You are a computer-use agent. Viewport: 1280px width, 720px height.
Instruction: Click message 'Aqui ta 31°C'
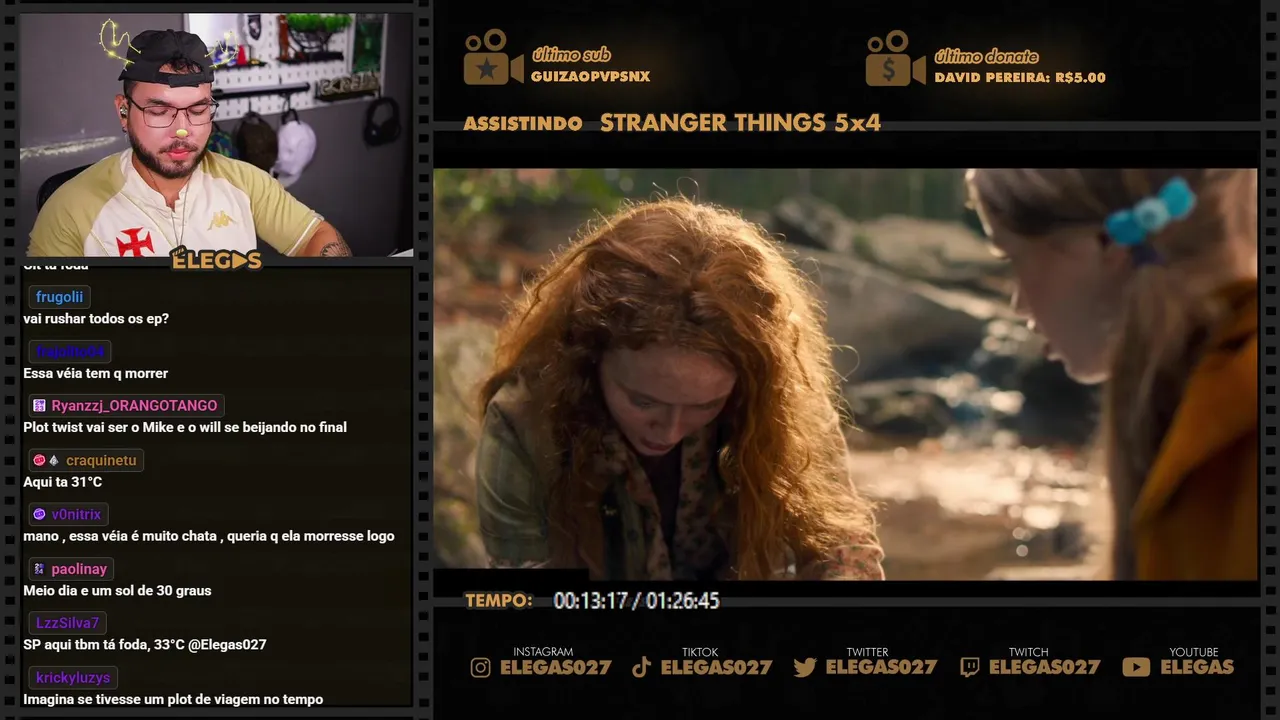click(x=63, y=482)
